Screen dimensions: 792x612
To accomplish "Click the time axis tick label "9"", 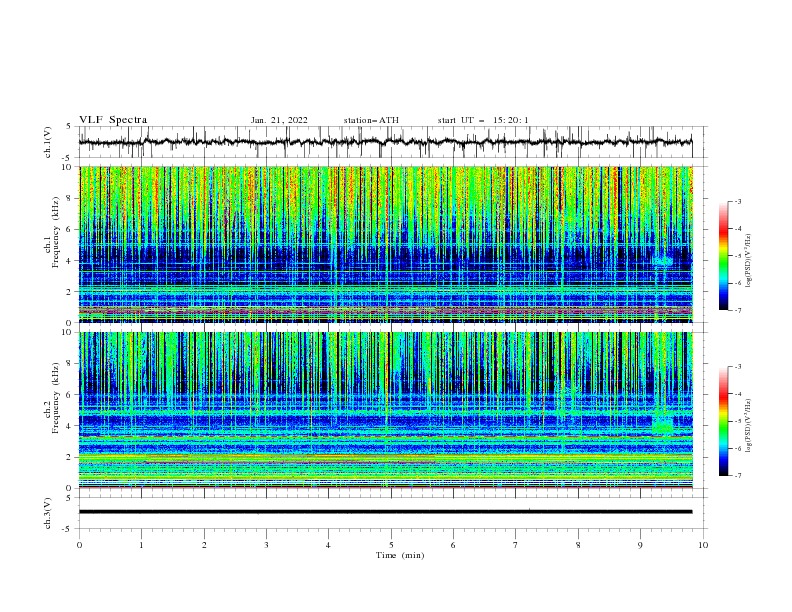I will point(640,545).
